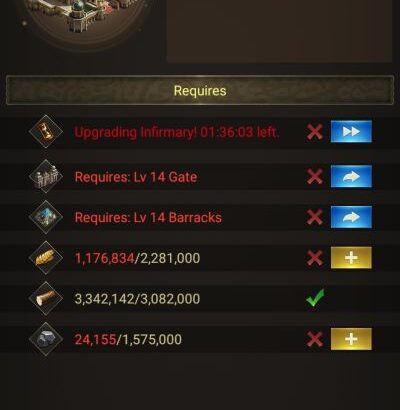
Task: Select the Requires section header
Action: [200, 91]
